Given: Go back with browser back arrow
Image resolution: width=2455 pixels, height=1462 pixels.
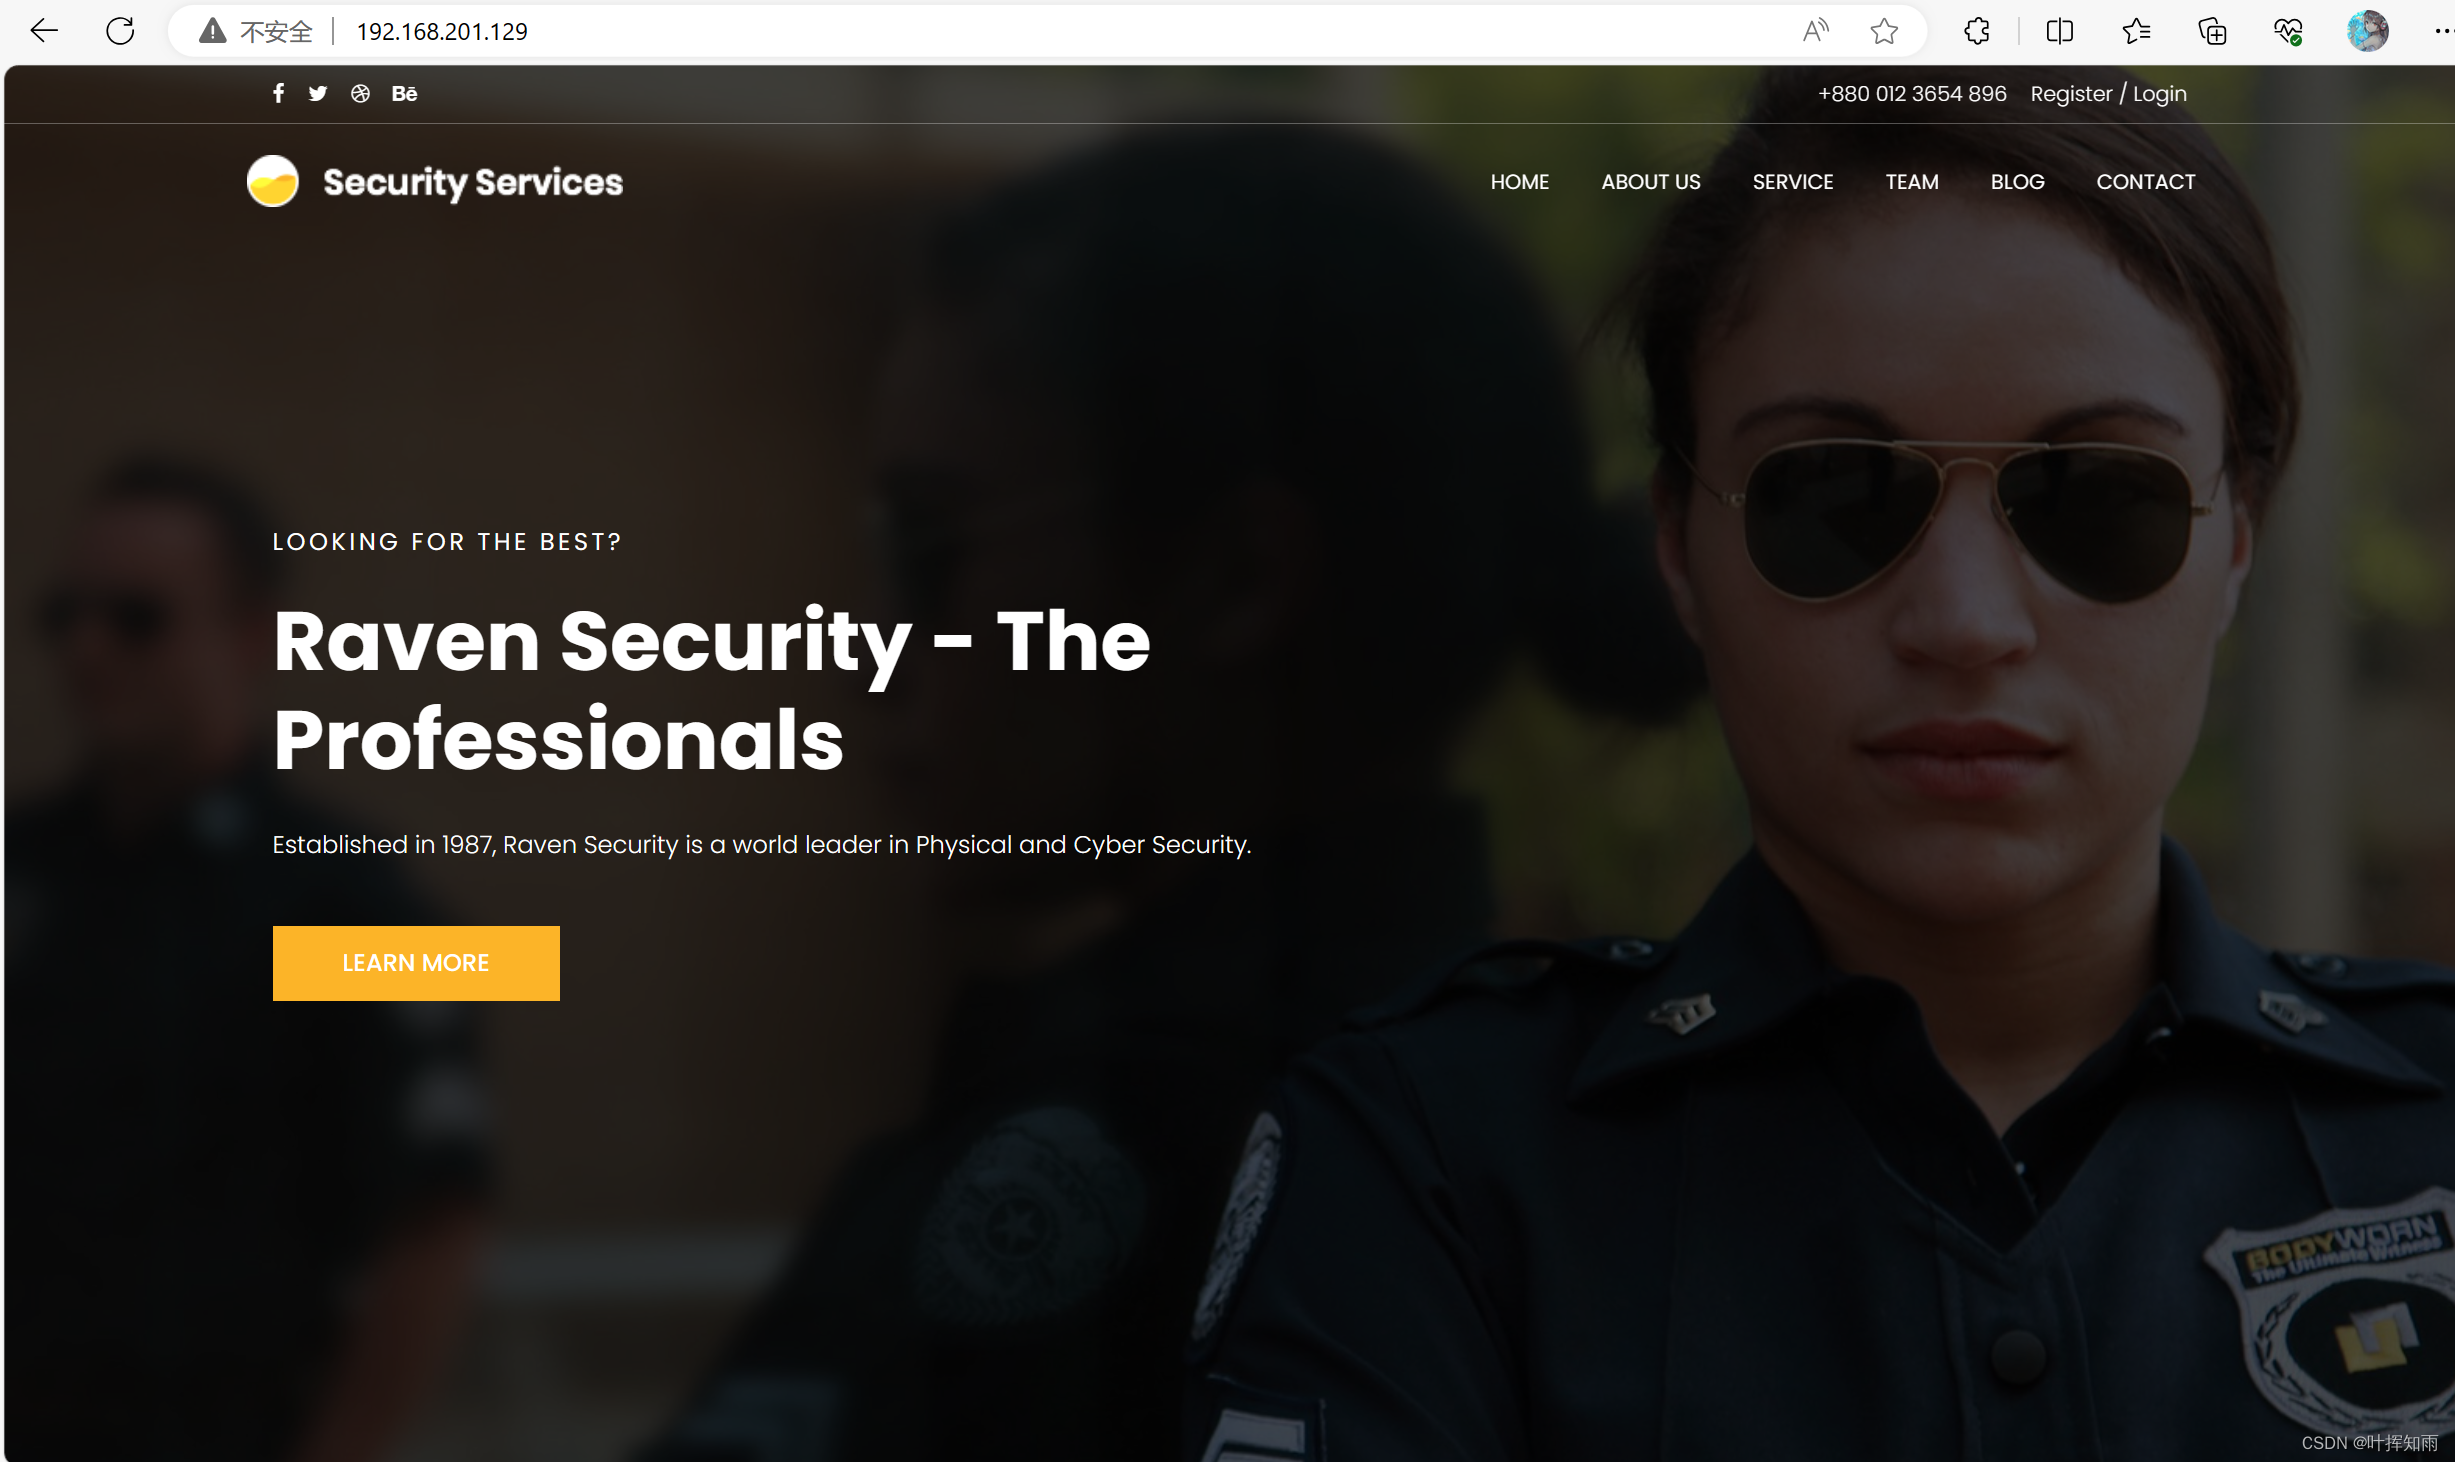Looking at the screenshot, I should (x=43, y=31).
